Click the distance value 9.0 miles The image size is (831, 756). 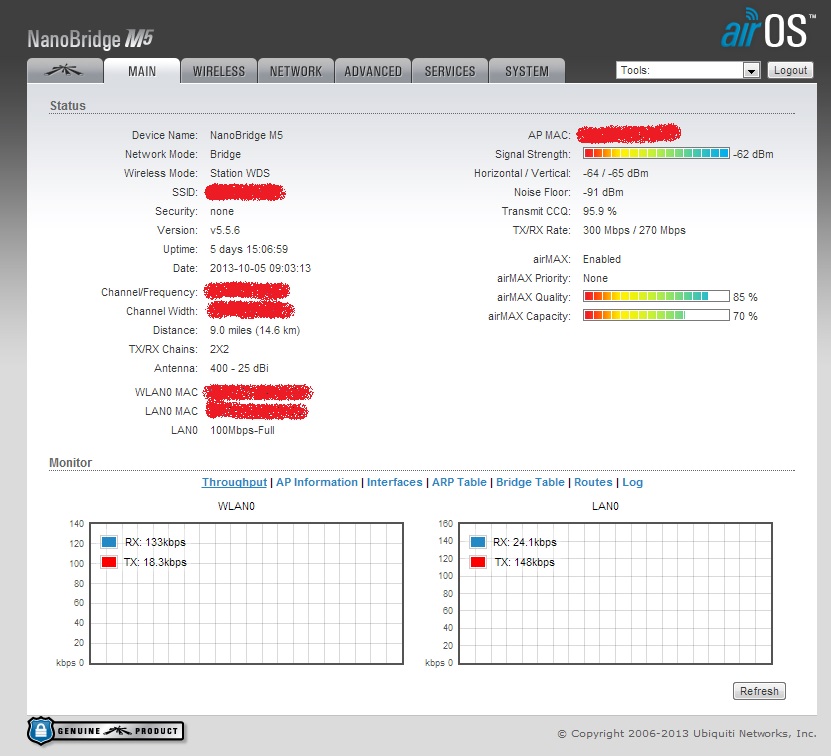click(x=255, y=330)
